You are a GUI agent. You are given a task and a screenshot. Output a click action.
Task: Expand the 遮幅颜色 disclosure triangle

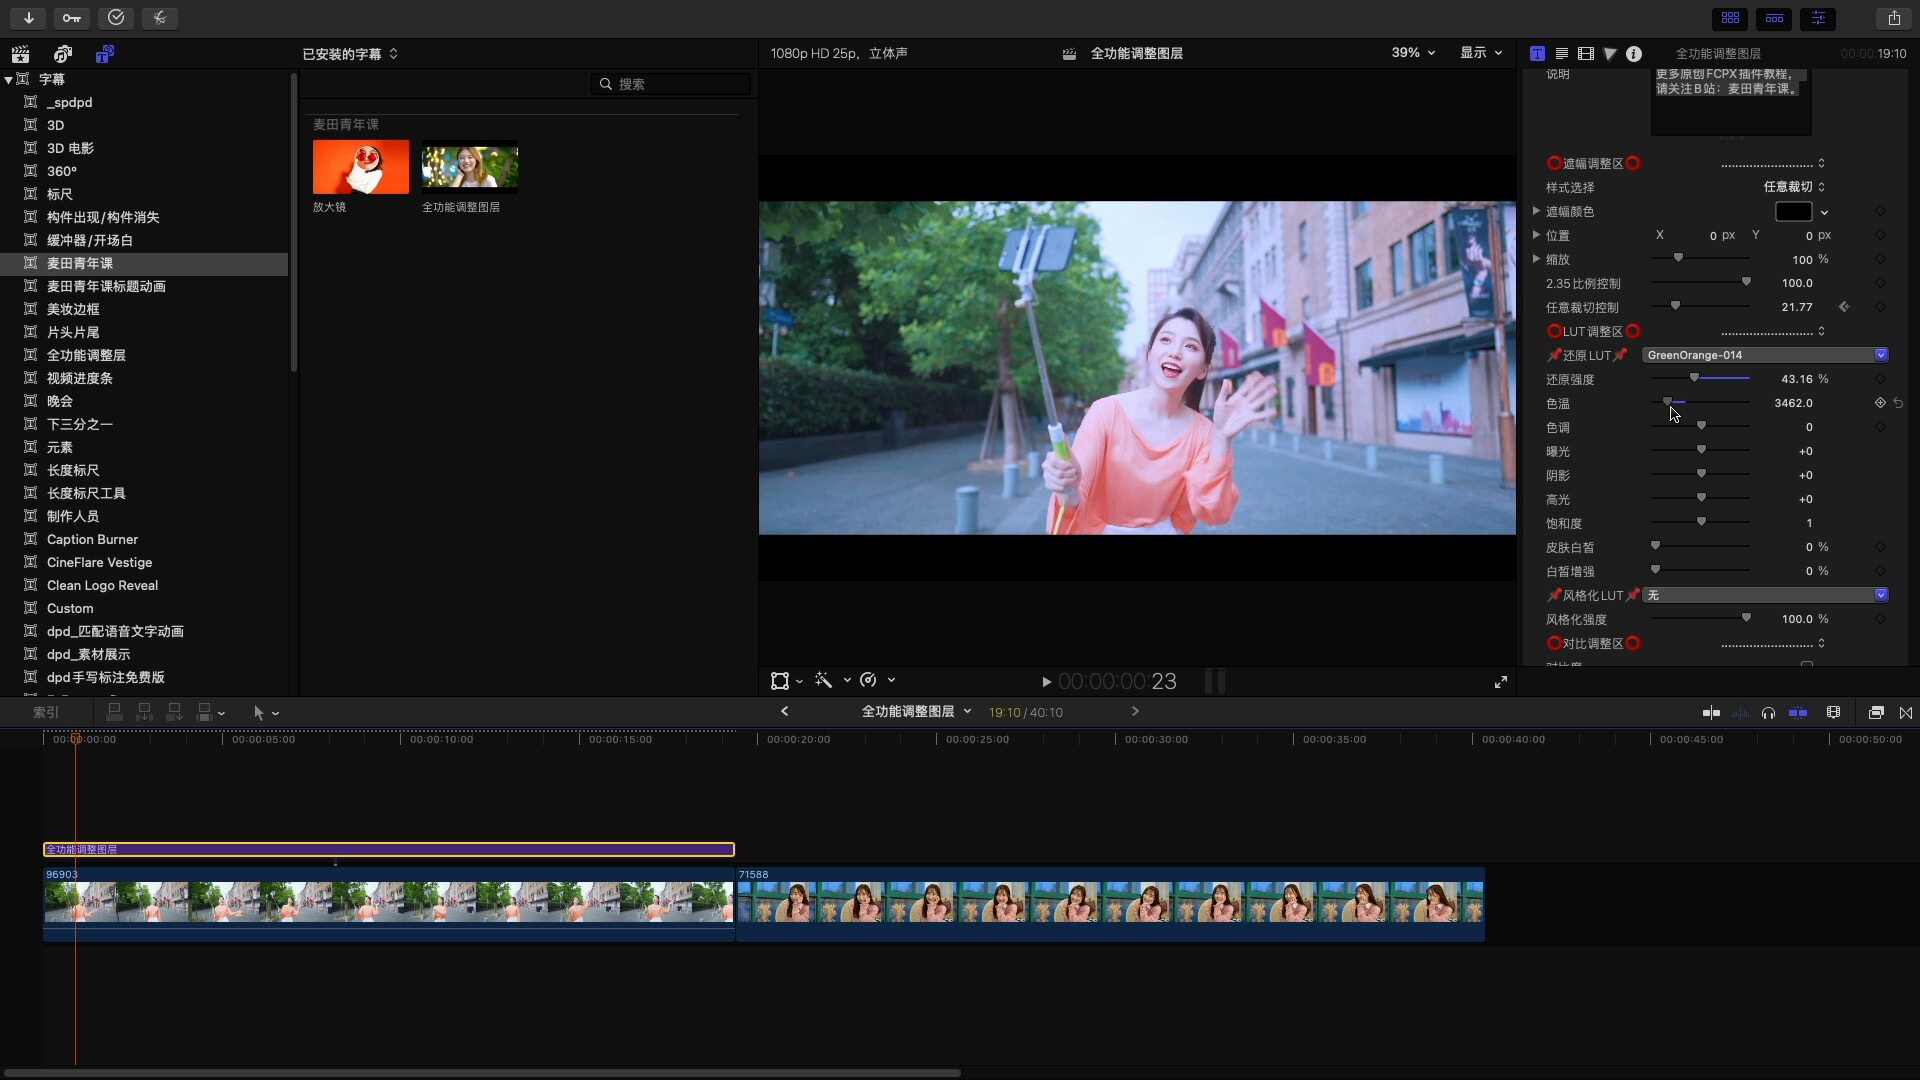click(x=1536, y=211)
